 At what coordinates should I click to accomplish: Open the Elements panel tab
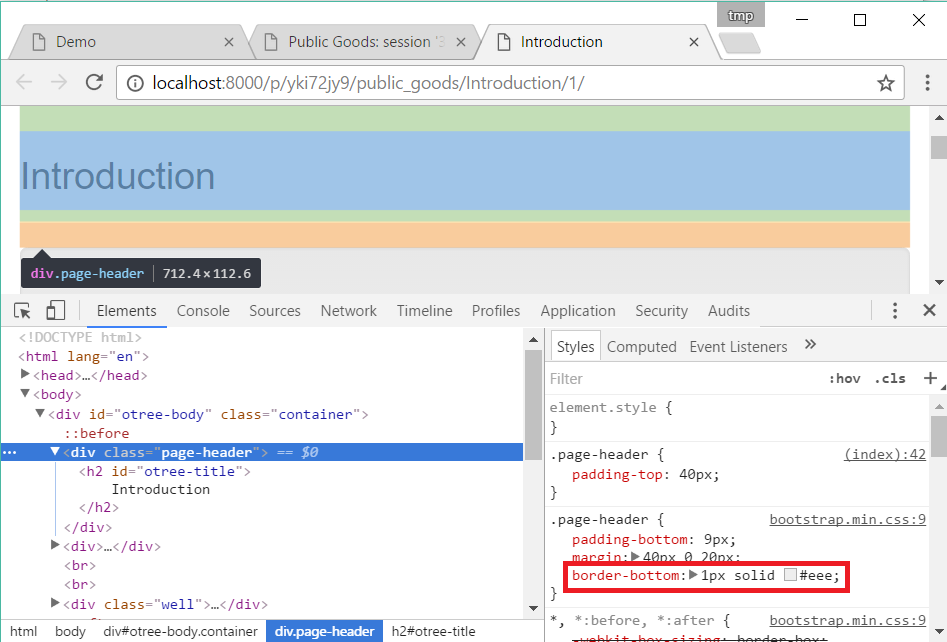tap(126, 311)
